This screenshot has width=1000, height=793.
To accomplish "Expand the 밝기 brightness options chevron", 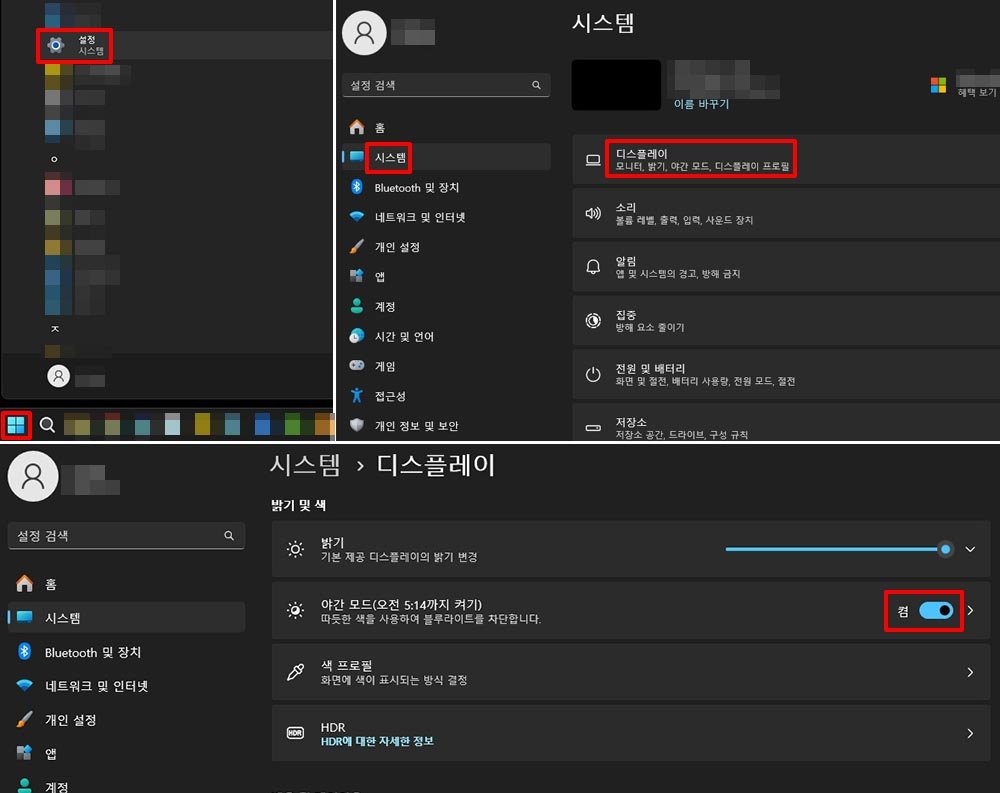I will click(970, 549).
